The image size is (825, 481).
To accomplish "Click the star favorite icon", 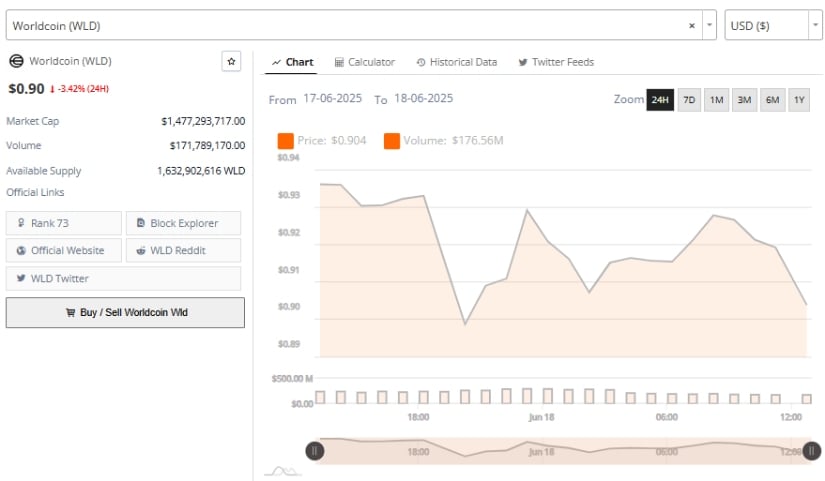I will (x=231, y=62).
